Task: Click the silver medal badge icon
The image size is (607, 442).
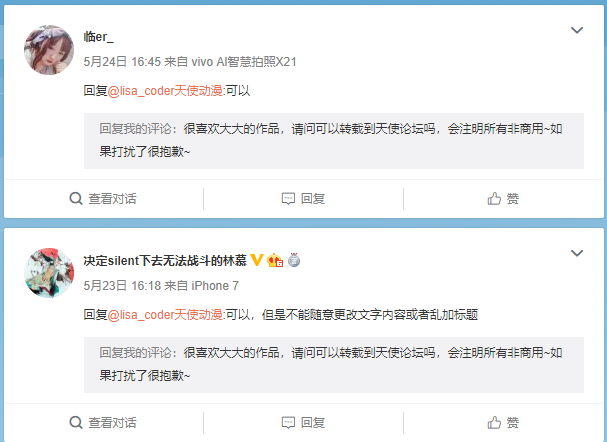Action: coord(294,260)
